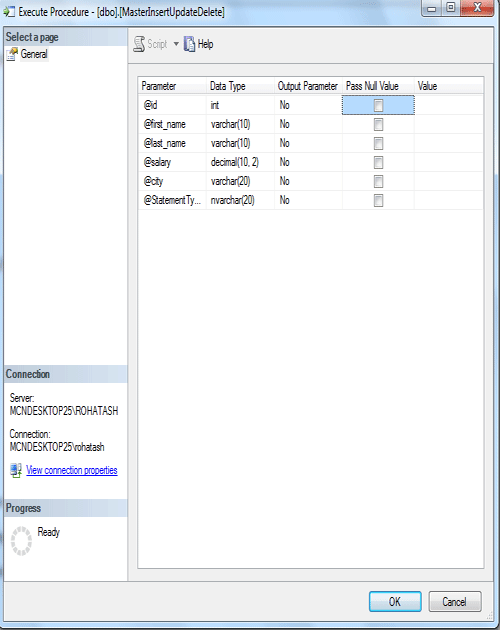Click the varchar(20) data type cell
This screenshot has height=630, width=500.
coord(240,181)
